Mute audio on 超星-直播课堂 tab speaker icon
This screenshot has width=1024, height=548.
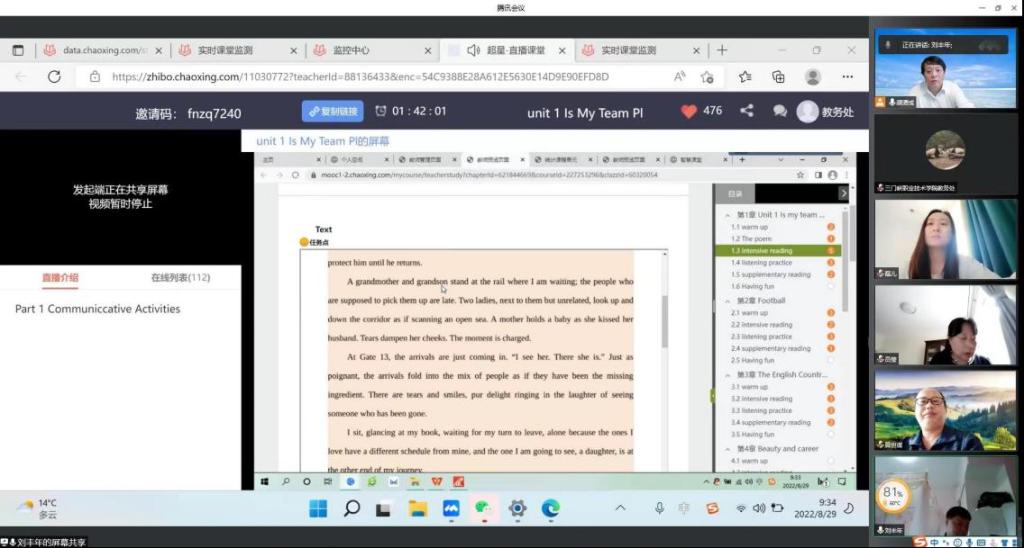click(473, 50)
